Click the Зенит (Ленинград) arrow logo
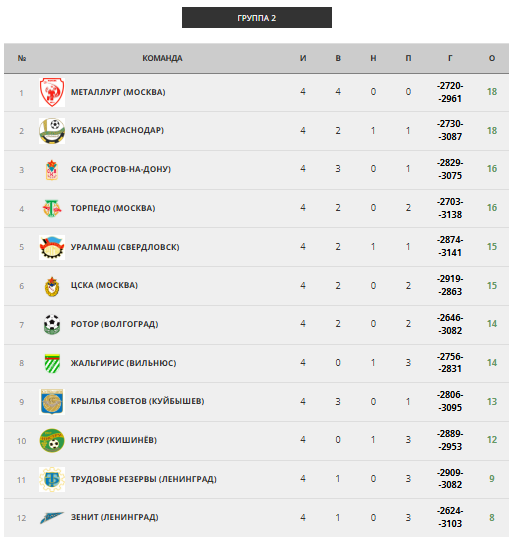The image size is (516, 544). tap(52, 518)
